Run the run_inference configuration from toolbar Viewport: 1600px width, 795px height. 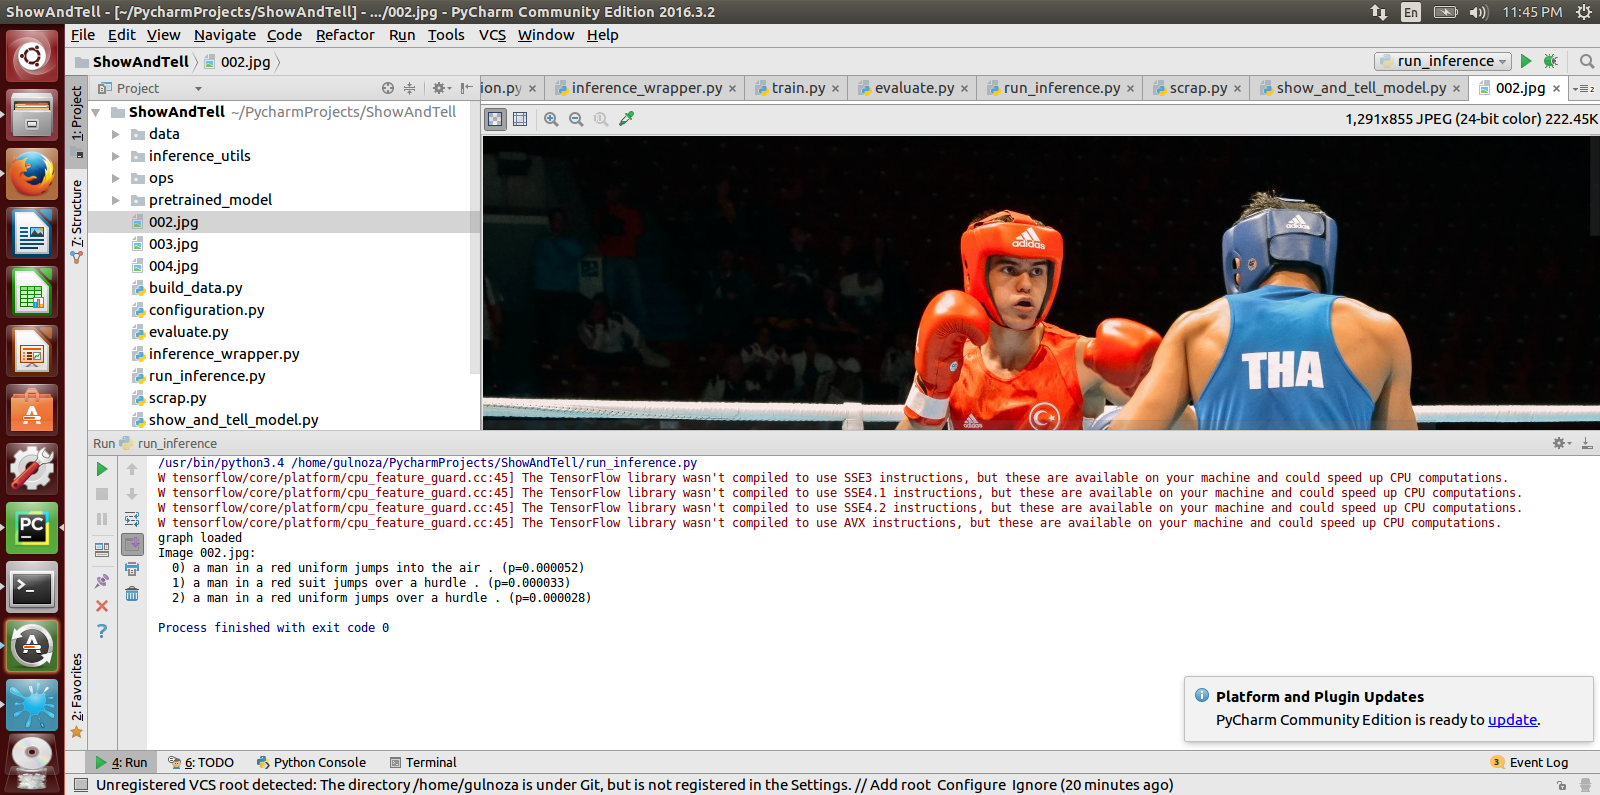point(1526,61)
